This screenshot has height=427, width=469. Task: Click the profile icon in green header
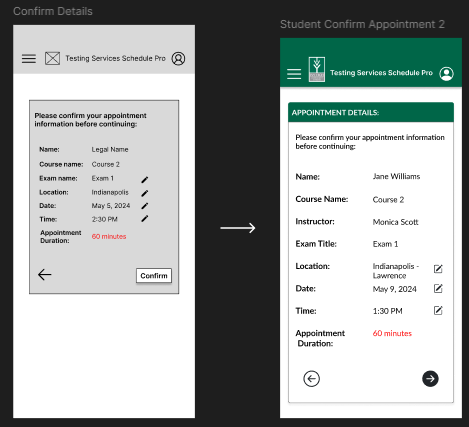[446, 74]
